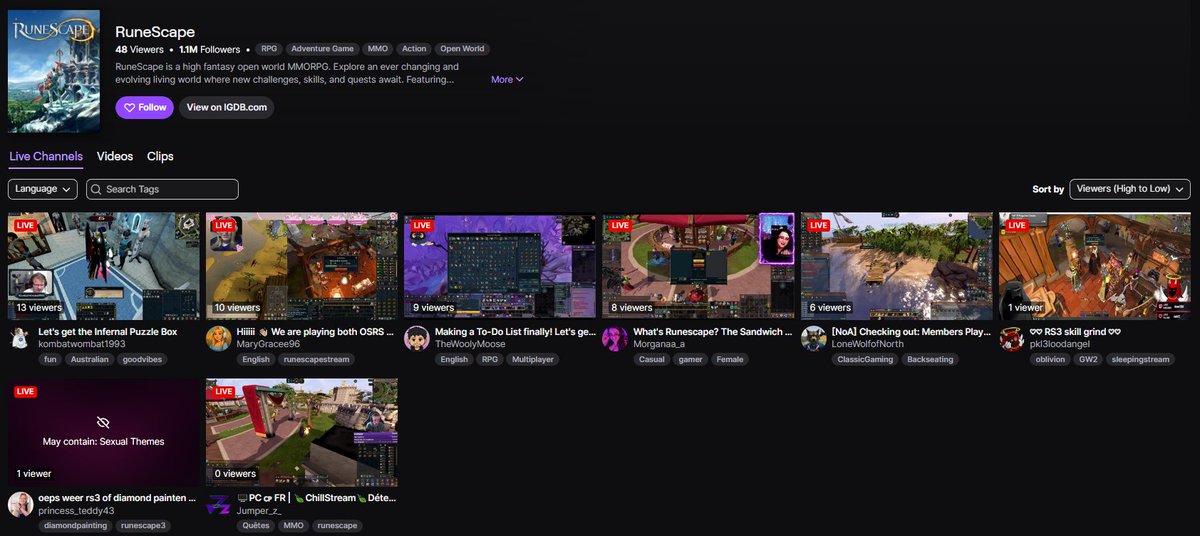Click the RuneScape game cover art
Screen dimensions: 1200x536
pyautogui.click(x=54, y=72)
